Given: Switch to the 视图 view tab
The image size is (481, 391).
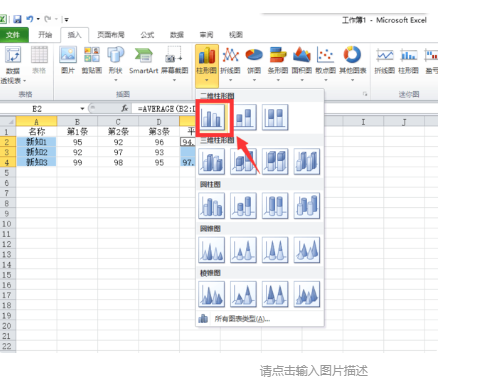Looking at the screenshot, I should [x=236, y=35].
